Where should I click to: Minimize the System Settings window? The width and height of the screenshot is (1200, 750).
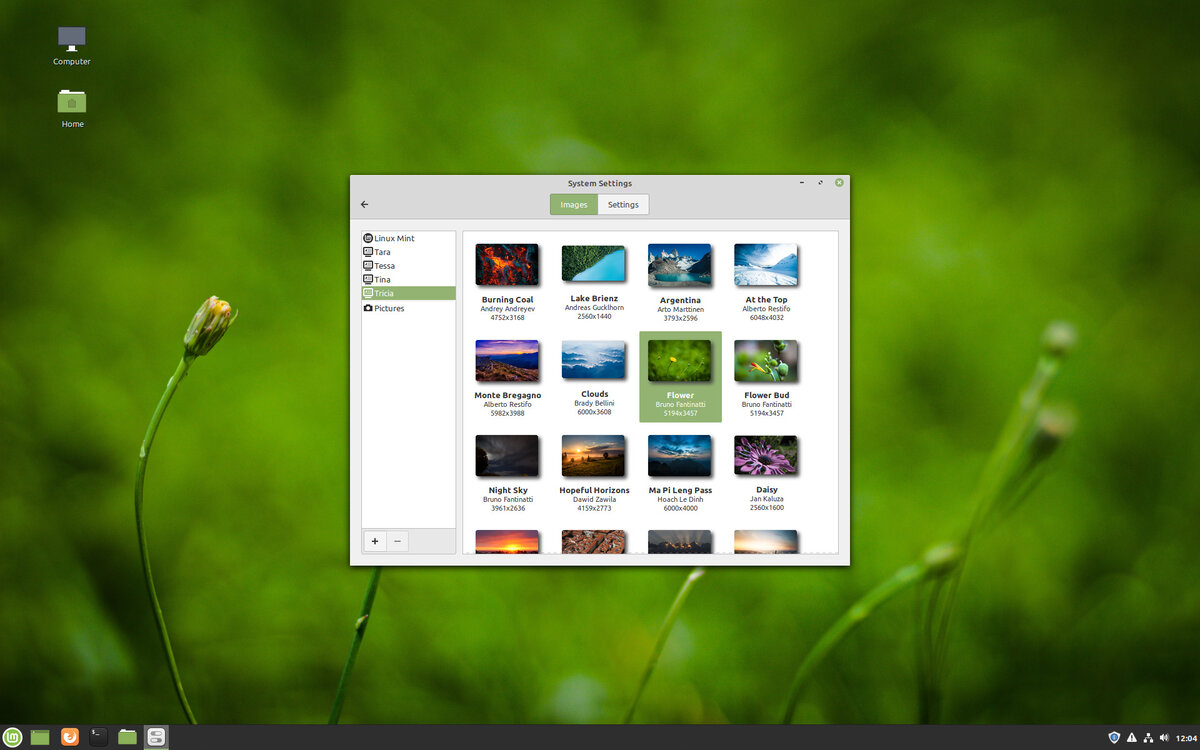(802, 182)
